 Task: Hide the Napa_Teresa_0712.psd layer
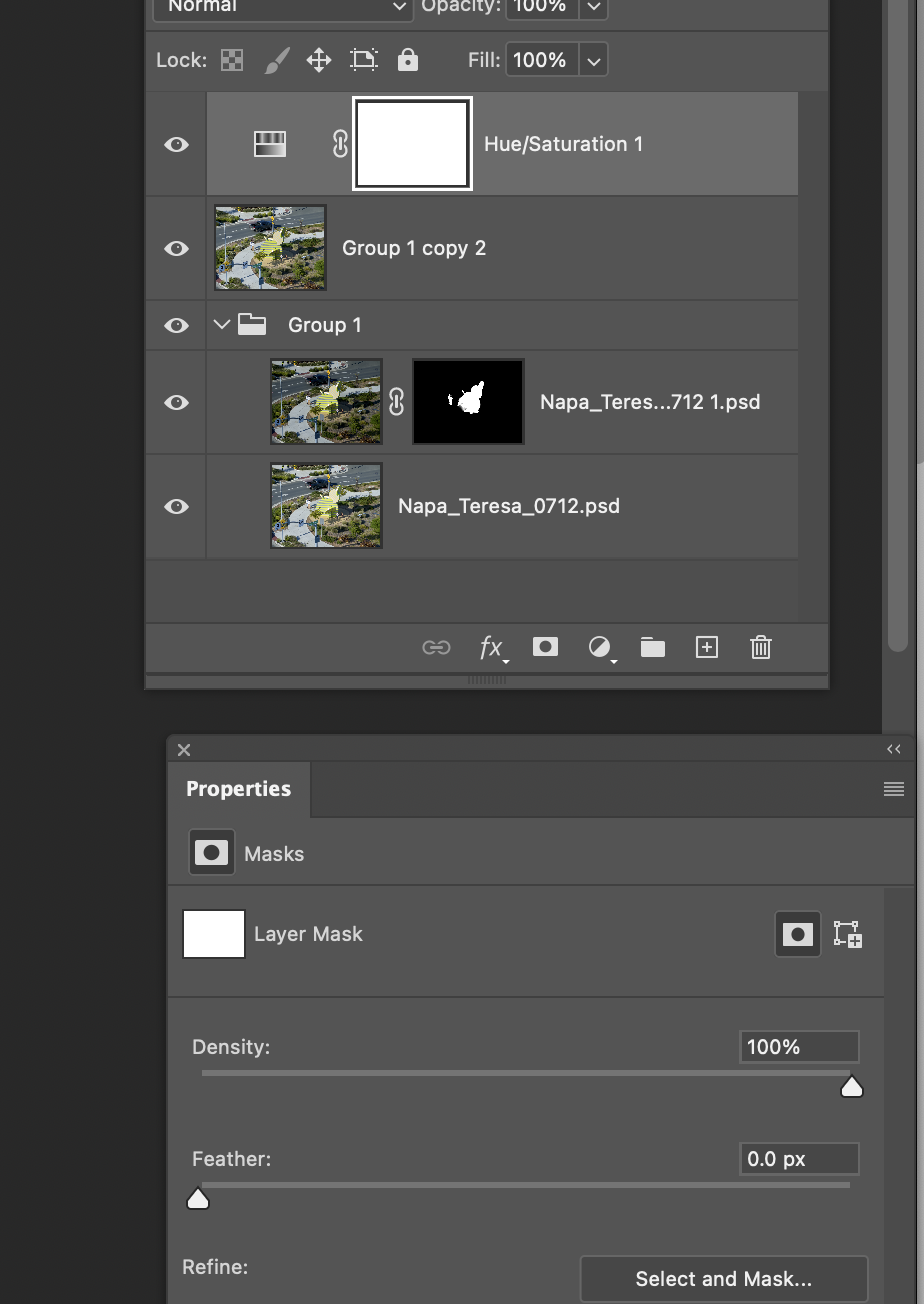pos(176,506)
